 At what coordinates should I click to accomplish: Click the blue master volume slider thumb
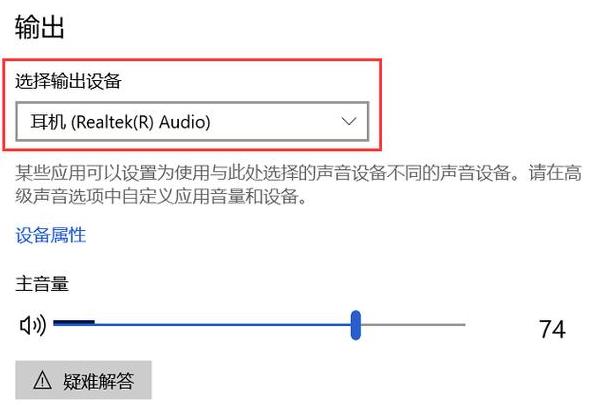(x=356, y=325)
